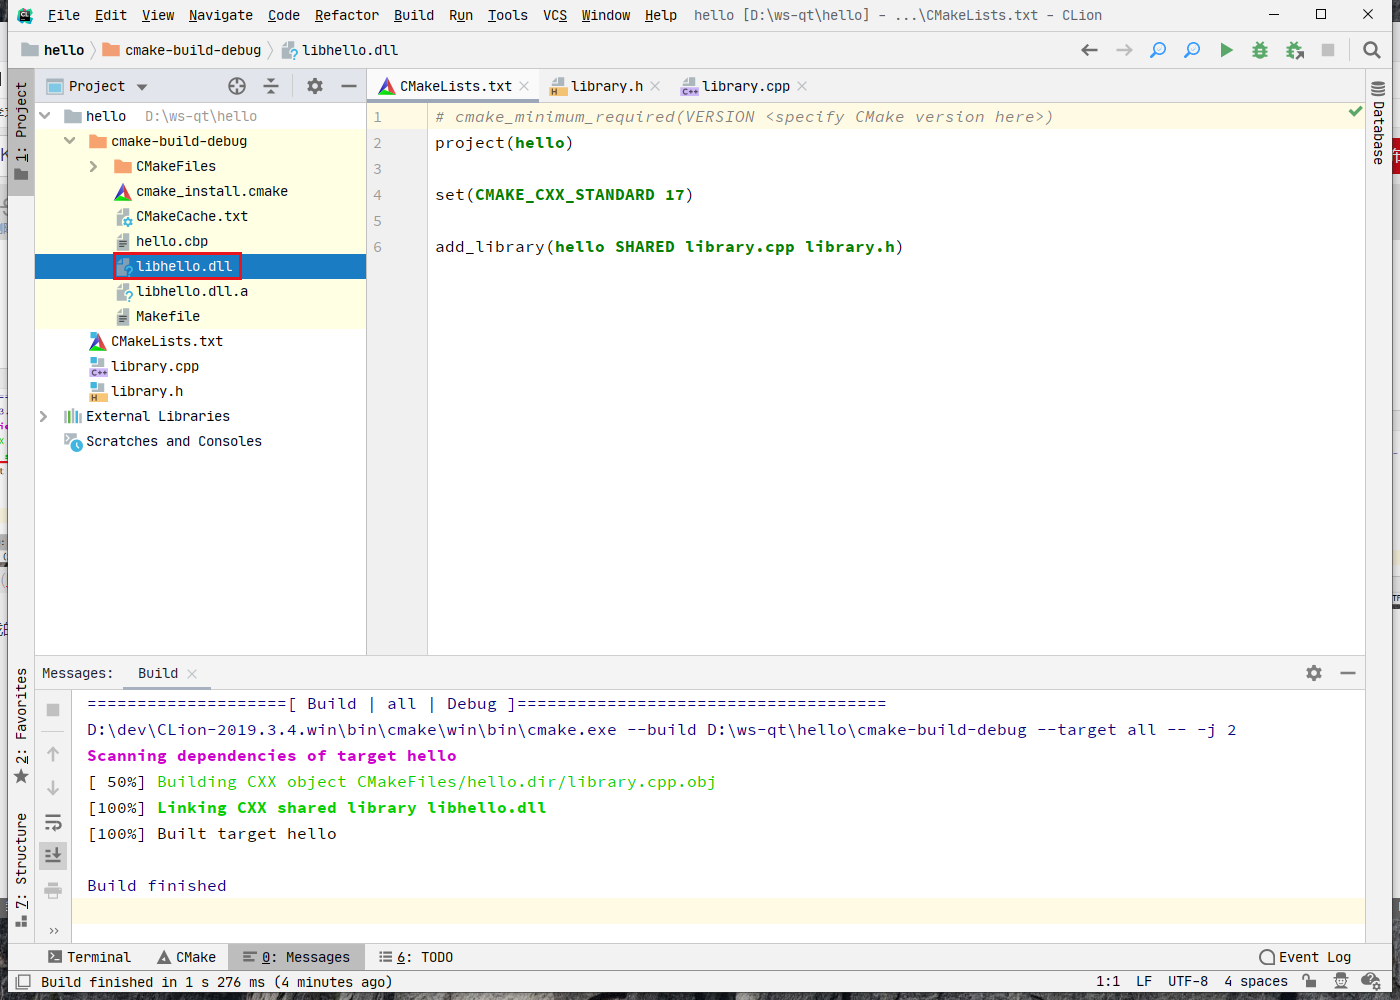The height and width of the screenshot is (1000, 1400).
Task: Open the Terminal tool window
Action: (x=89, y=957)
